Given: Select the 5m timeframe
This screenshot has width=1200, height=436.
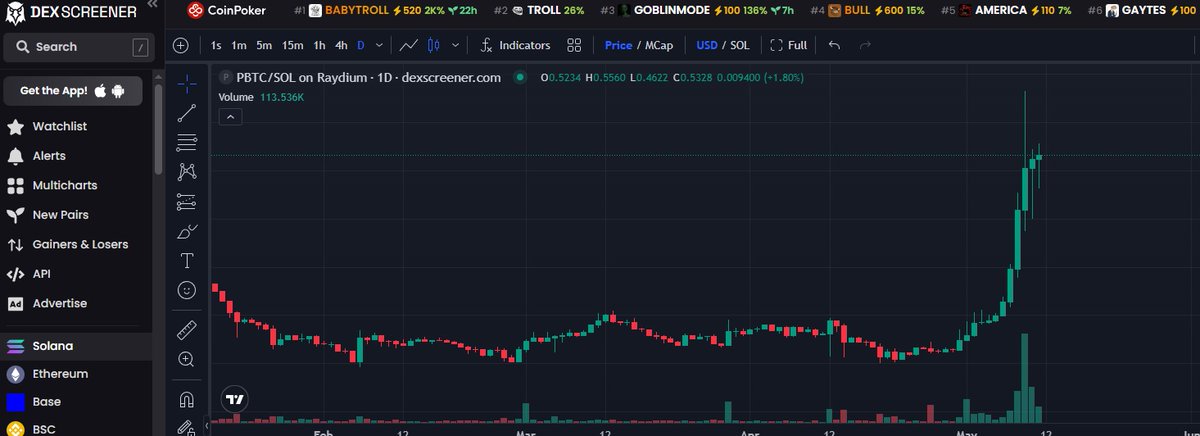Looking at the screenshot, I should [263, 45].
